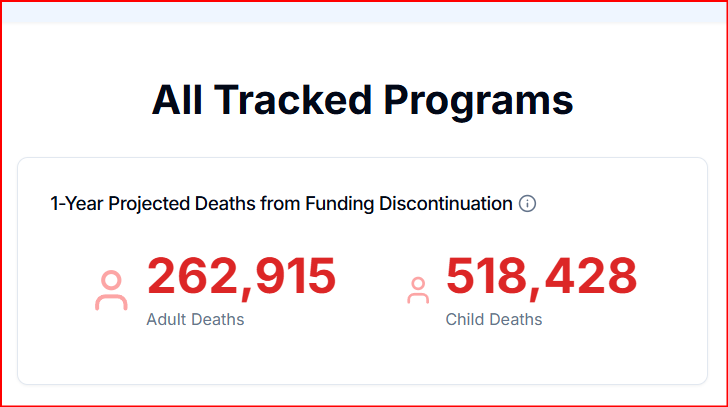This screenshot has width=728, height=407.
Task: Click the Funding Discontinuation phrase
Action: coord(409,204)
